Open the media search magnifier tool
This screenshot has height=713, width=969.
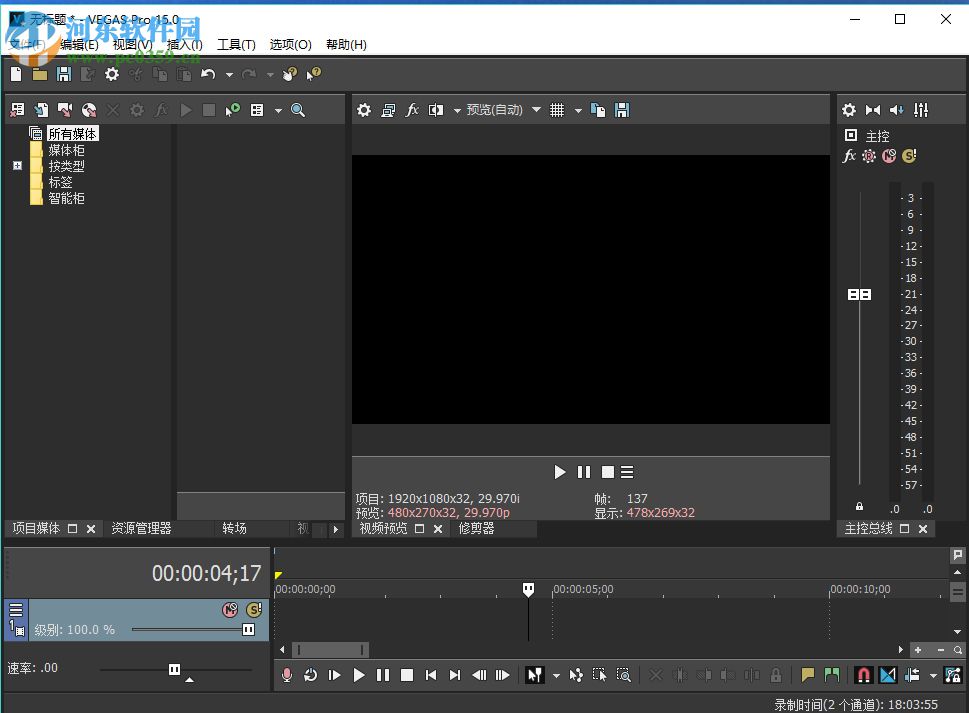297,110
